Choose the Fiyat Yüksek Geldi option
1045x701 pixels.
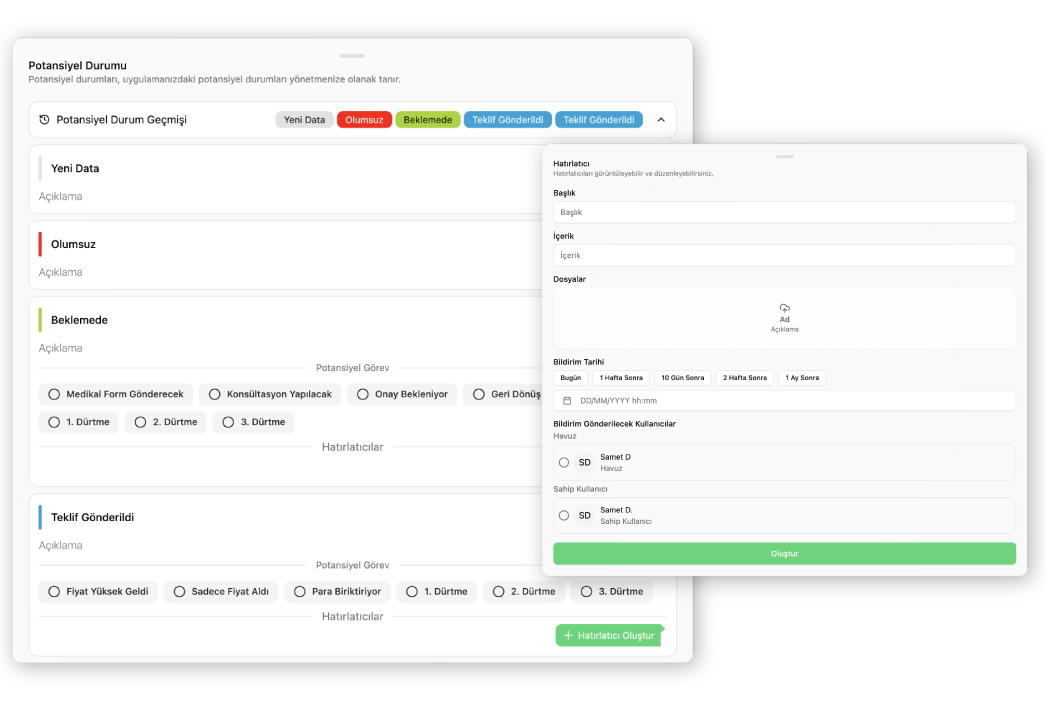54,592
